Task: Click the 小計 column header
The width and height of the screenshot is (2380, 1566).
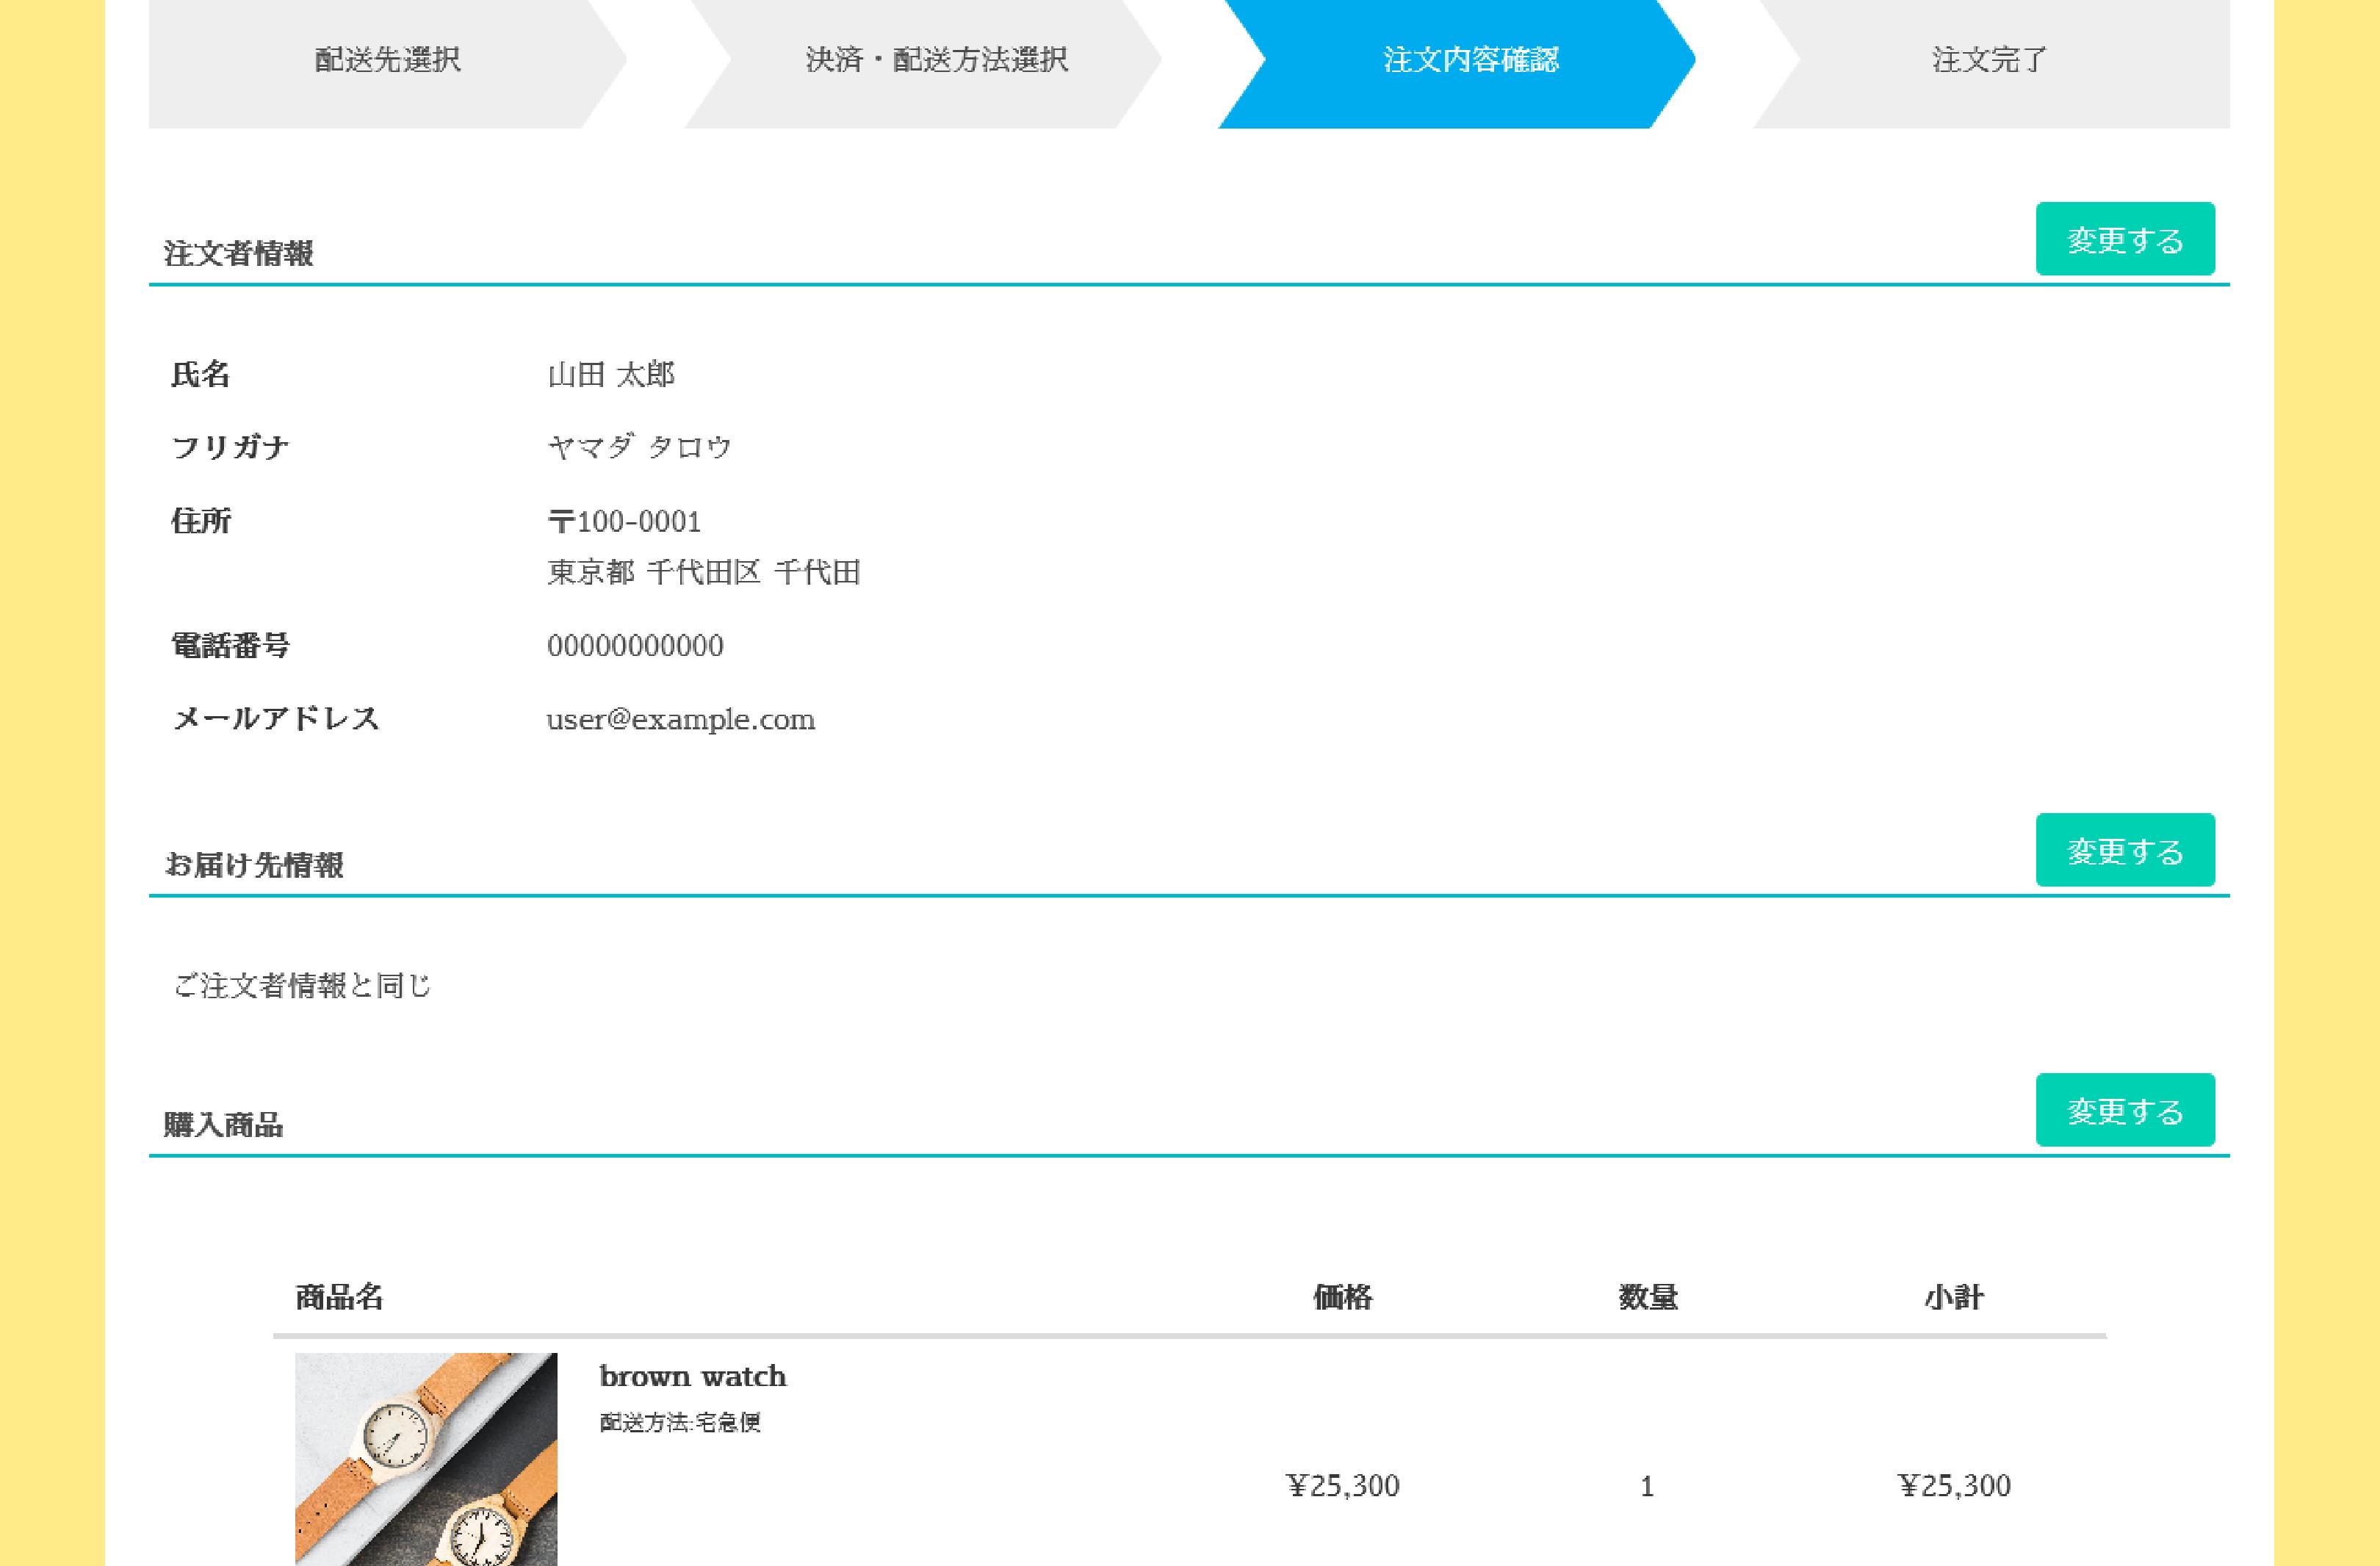Action: [1953, 1298]
